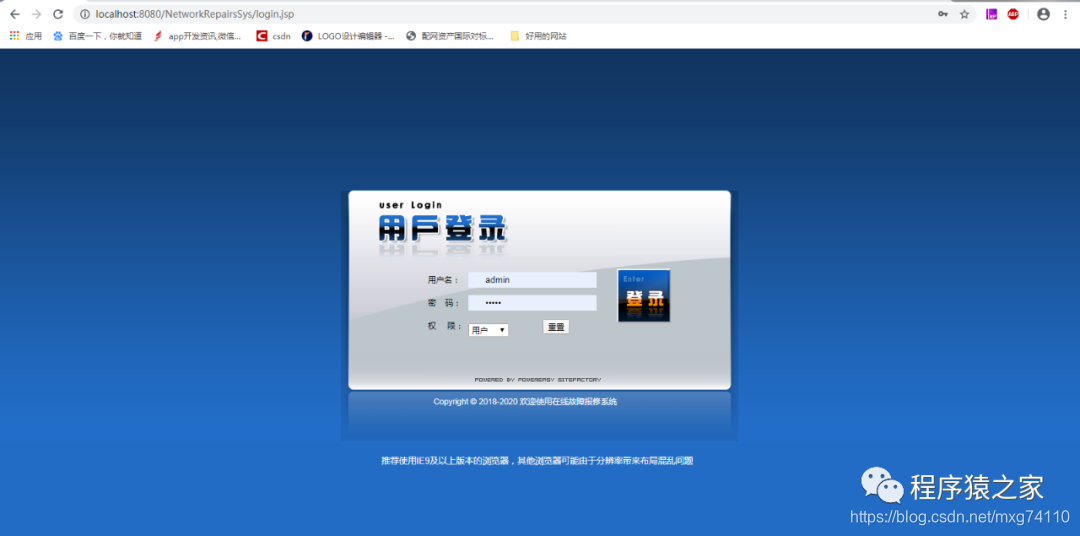Click the browser forward arrow
The height and width of the screenshot is (536, 1080).
(x=37, y=14)
